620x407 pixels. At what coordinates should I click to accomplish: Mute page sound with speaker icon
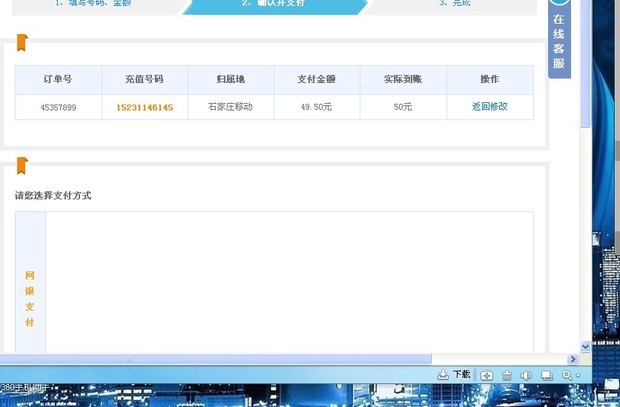coord(526,375)
